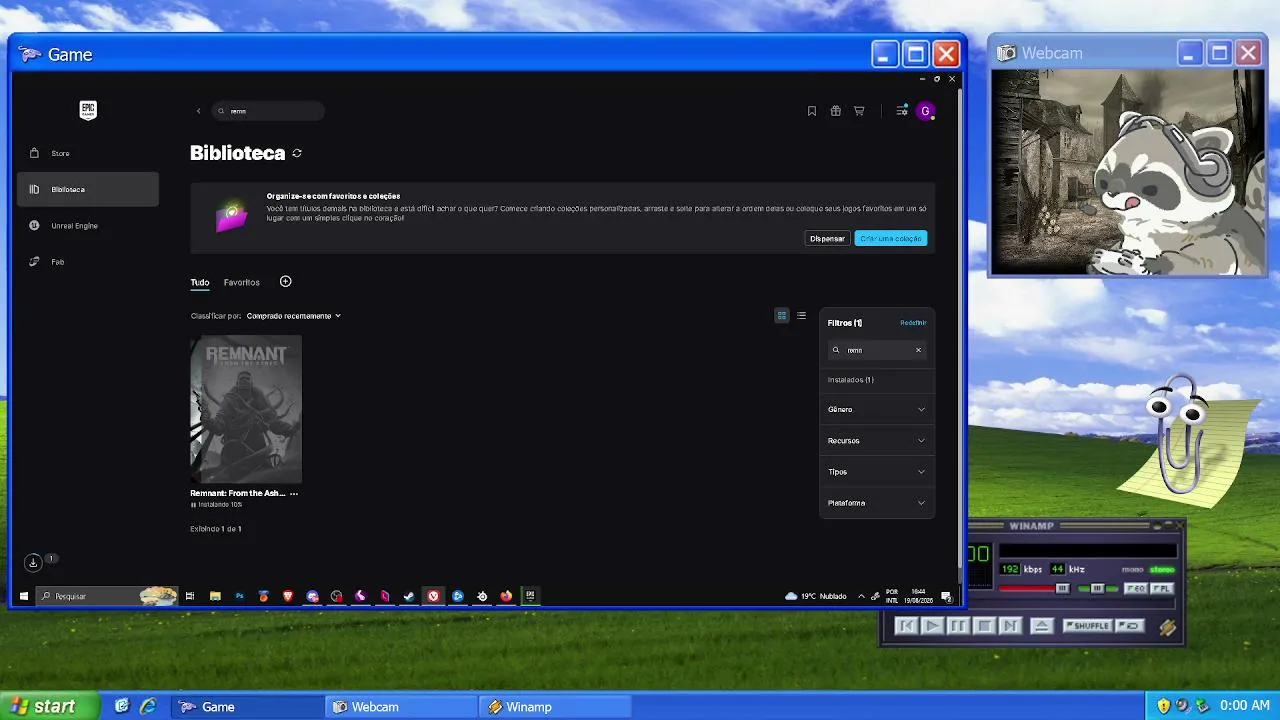Open the three-dots menu for Remnant

click(x=293, y=493)
